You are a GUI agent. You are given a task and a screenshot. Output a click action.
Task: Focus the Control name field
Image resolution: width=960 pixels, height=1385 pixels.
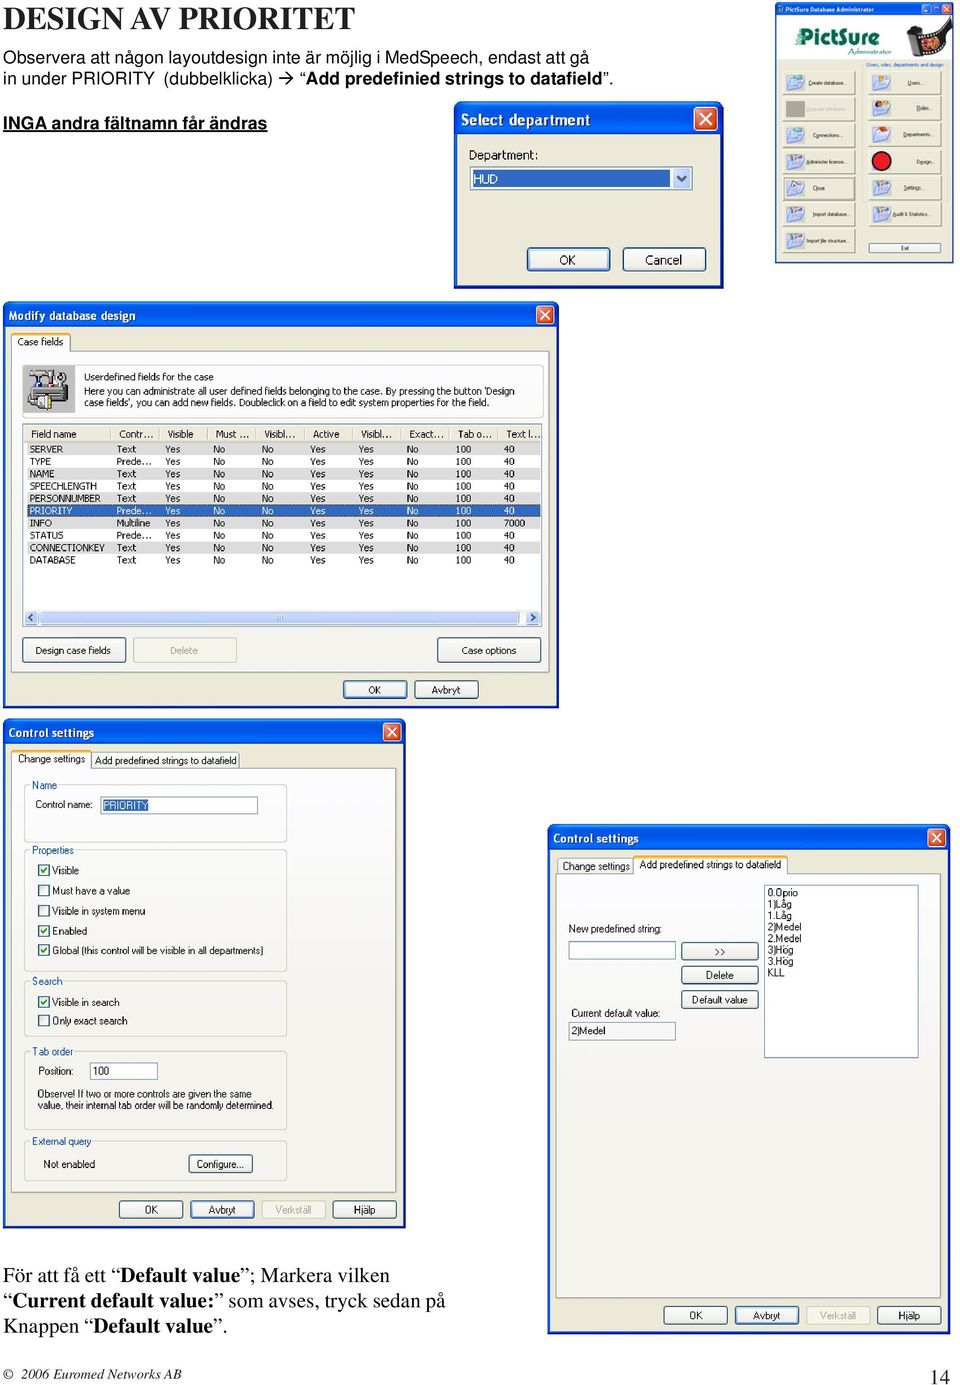[179, 805]
